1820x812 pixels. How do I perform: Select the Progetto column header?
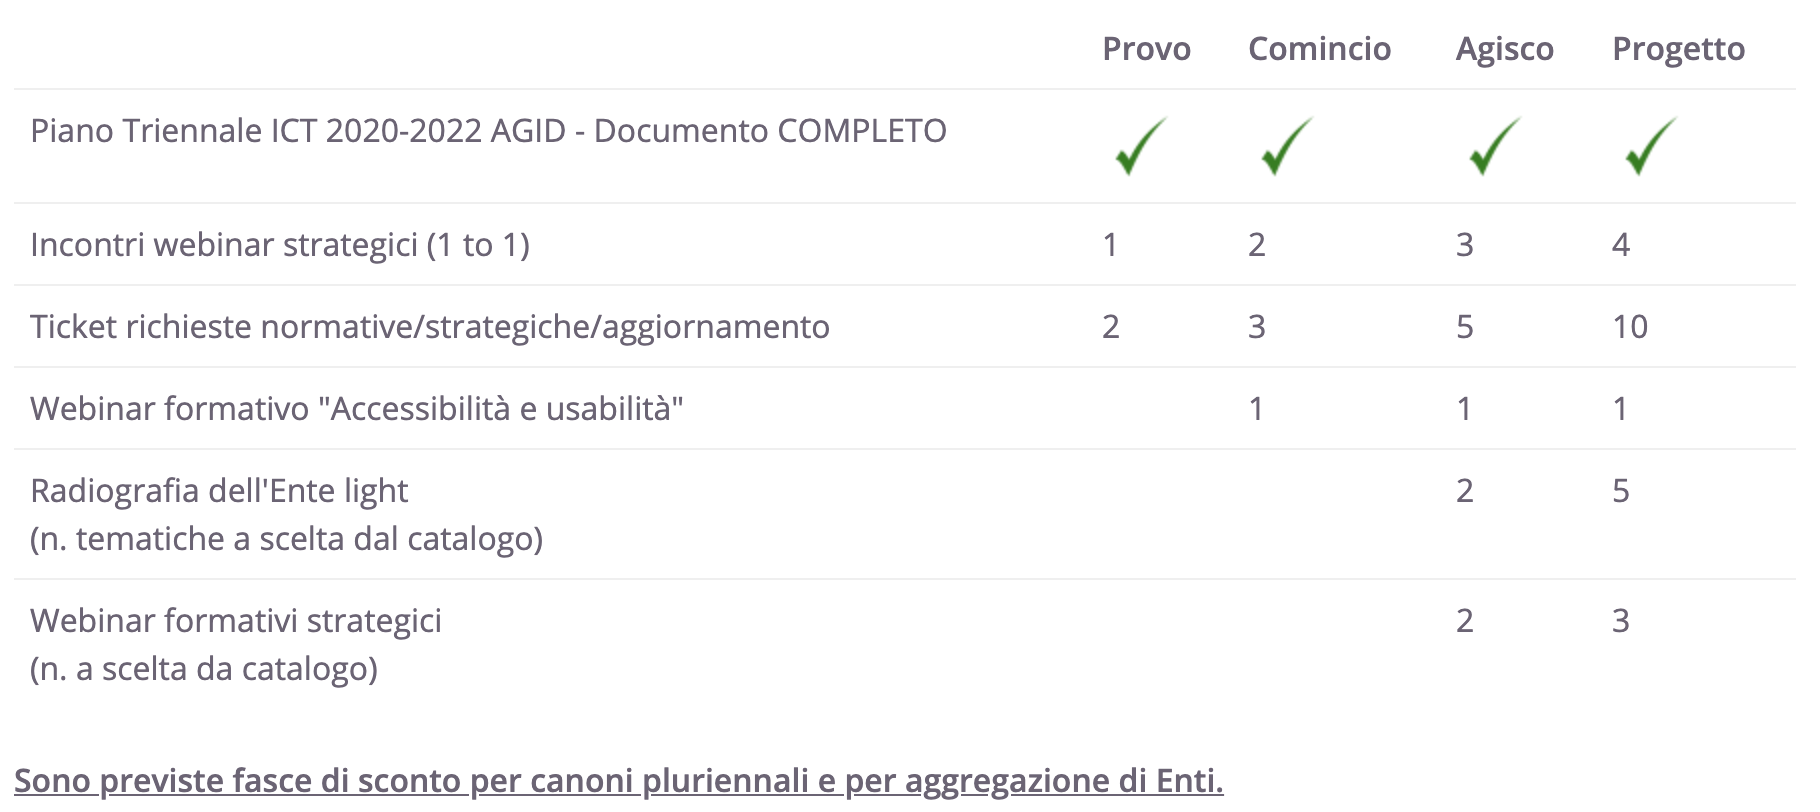(x=1678, y=49)
